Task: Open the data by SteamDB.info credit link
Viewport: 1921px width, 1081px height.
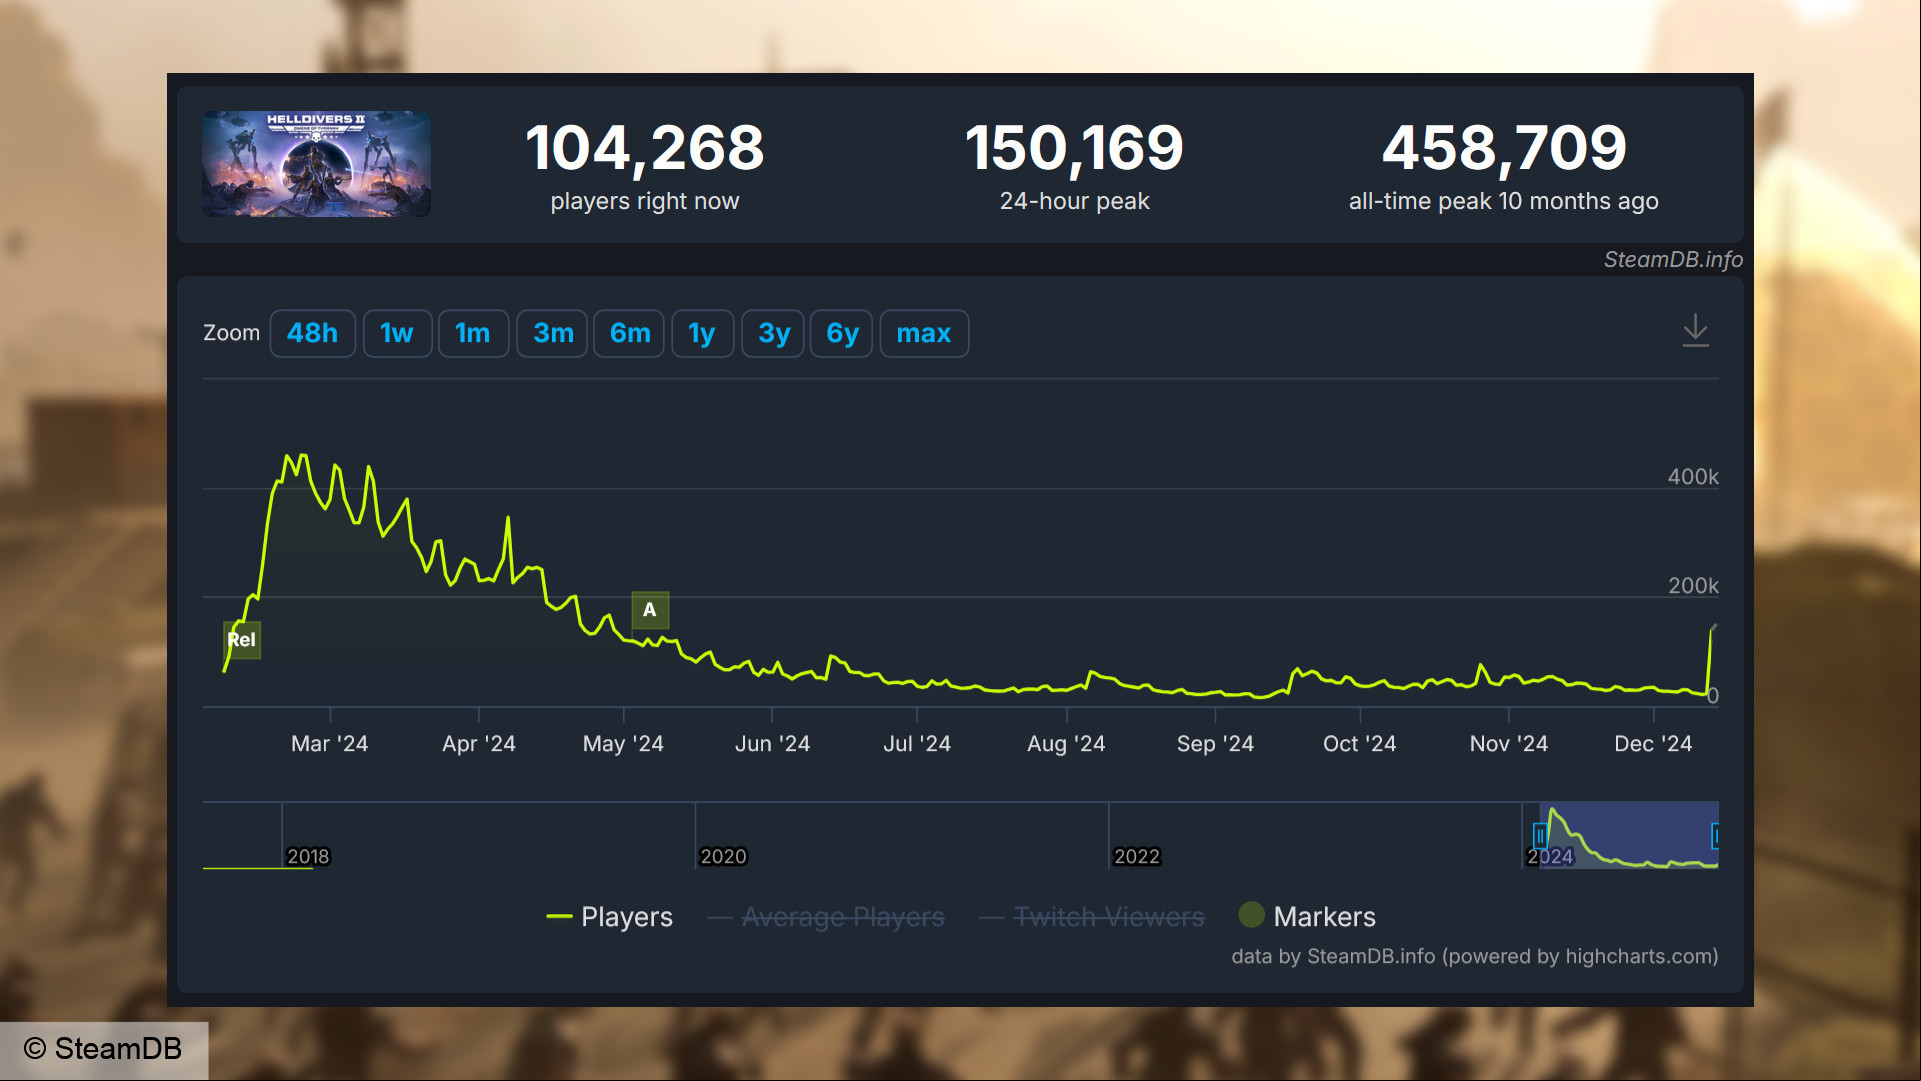Action: point(1475,957)
